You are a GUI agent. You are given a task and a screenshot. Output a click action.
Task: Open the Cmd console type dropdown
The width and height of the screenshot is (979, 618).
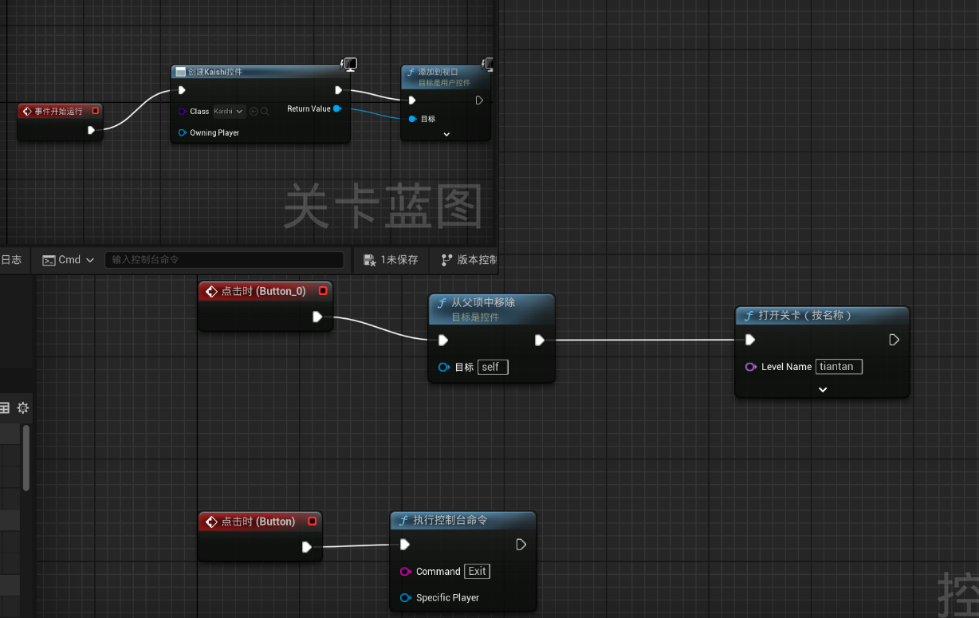[x=68, y=260]
